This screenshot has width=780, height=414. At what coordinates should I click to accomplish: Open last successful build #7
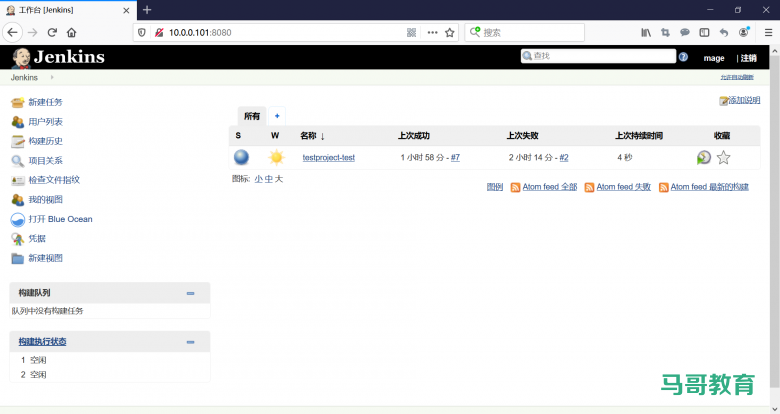[455, 158]
